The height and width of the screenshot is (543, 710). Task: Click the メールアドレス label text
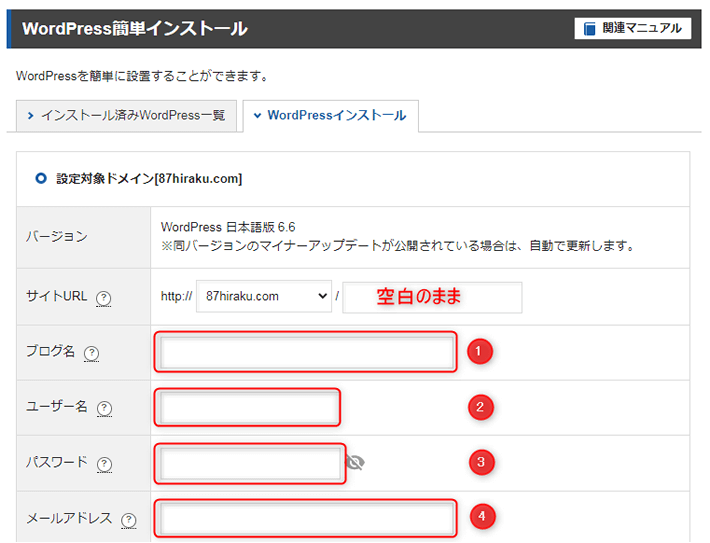pyautogui.click(x=69, y=518)
